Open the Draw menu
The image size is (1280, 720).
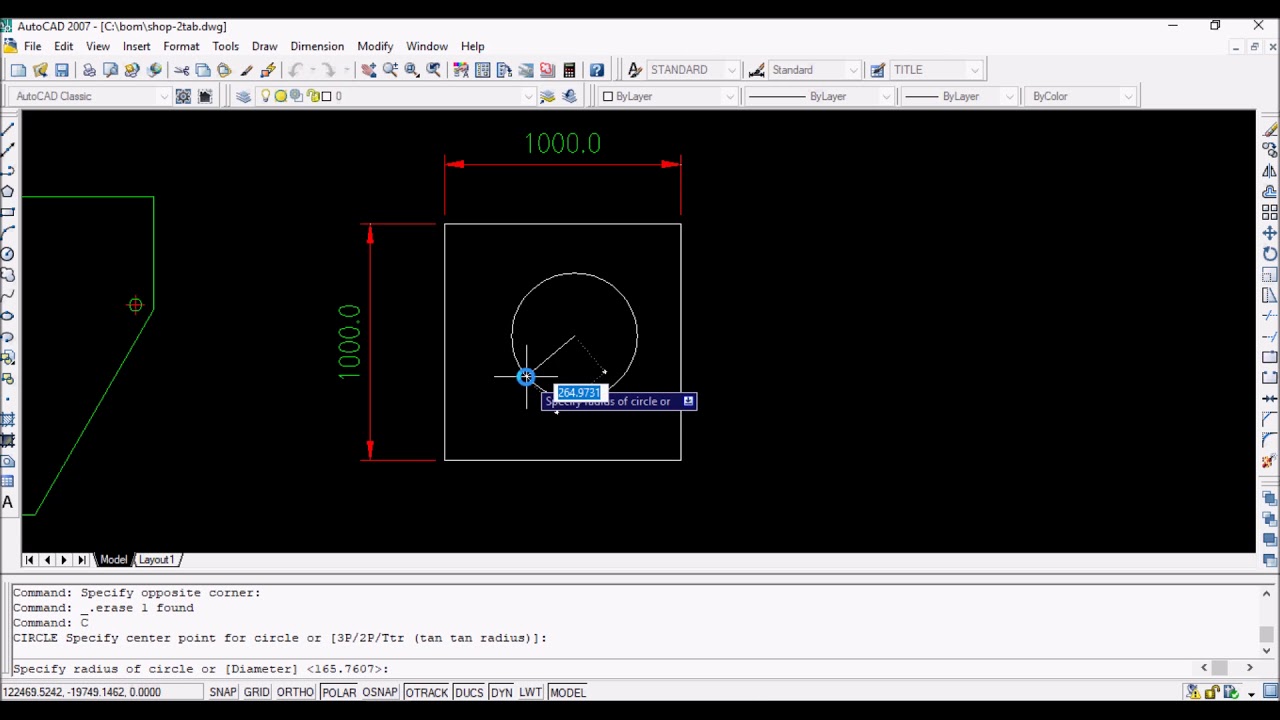click(264, 46)
